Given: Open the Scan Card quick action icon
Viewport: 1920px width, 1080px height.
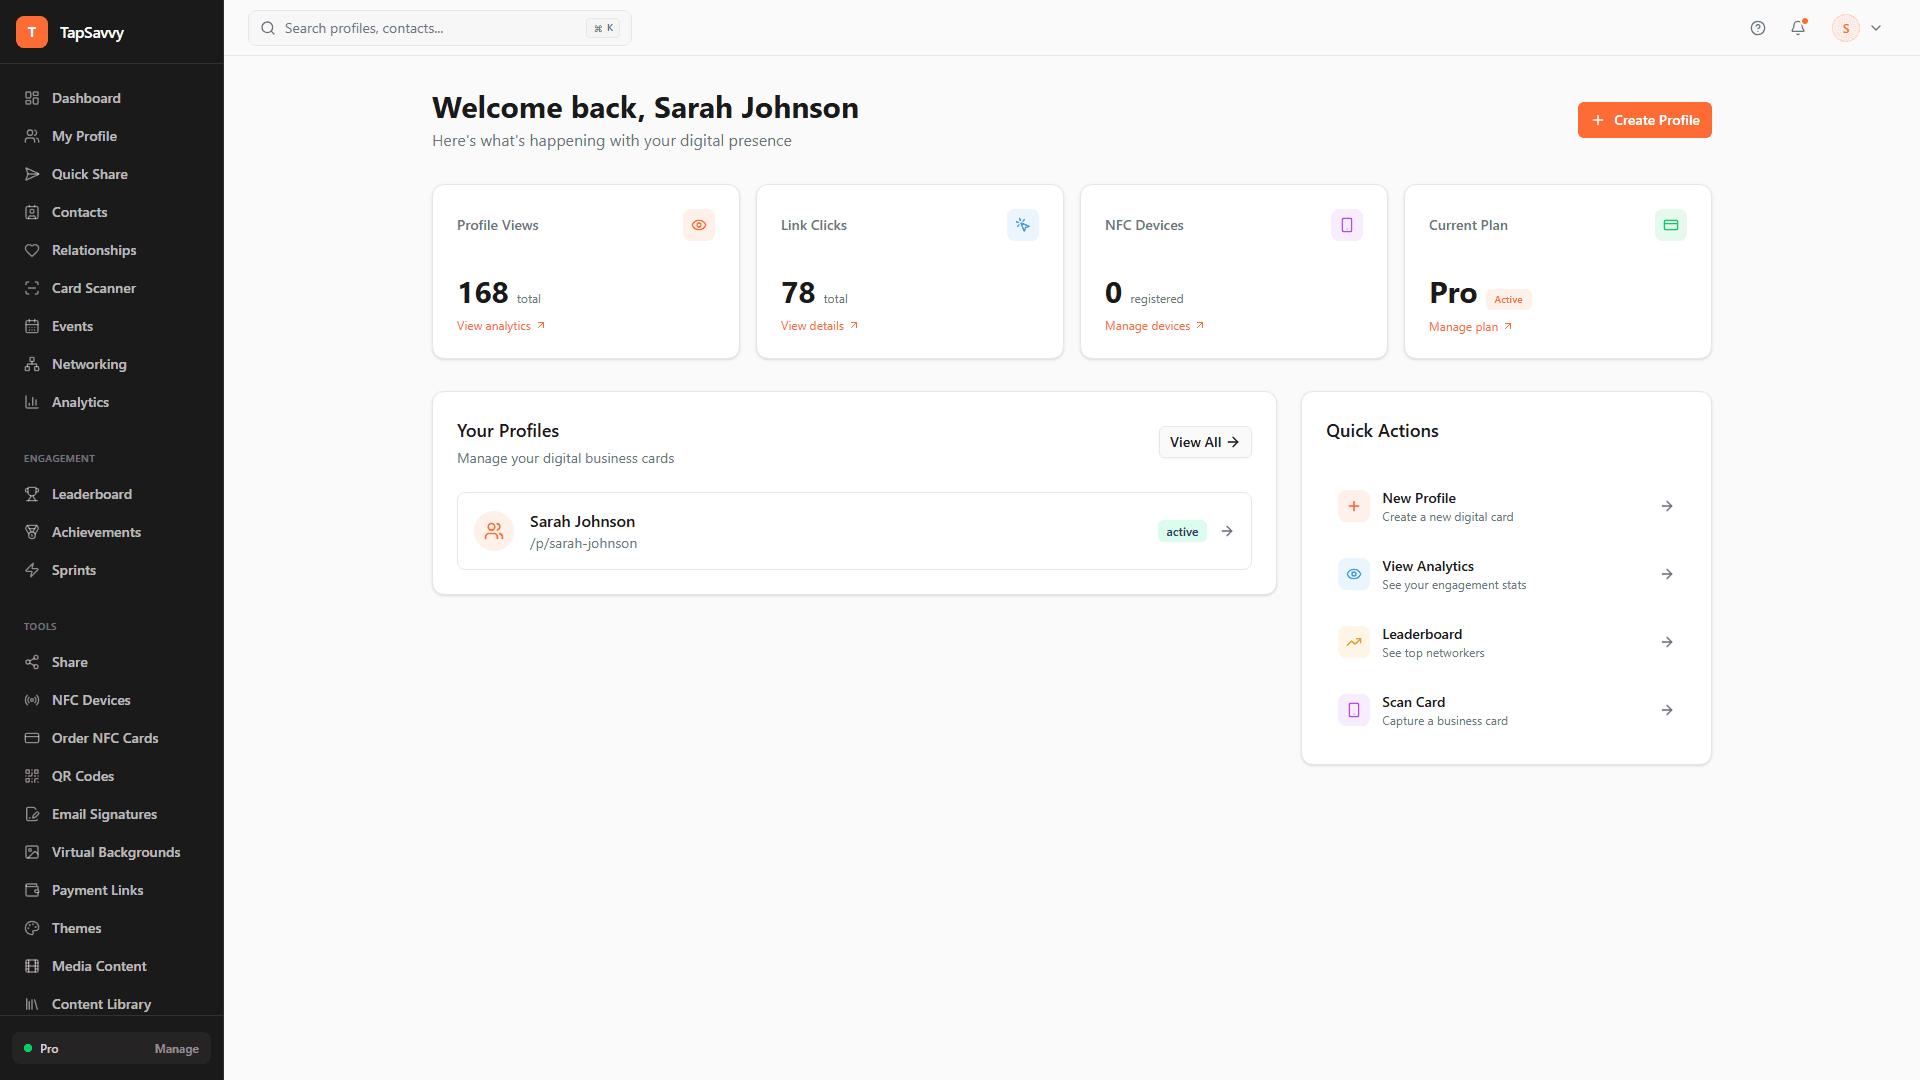Looking at the screenshot, I should (1353, 710).
